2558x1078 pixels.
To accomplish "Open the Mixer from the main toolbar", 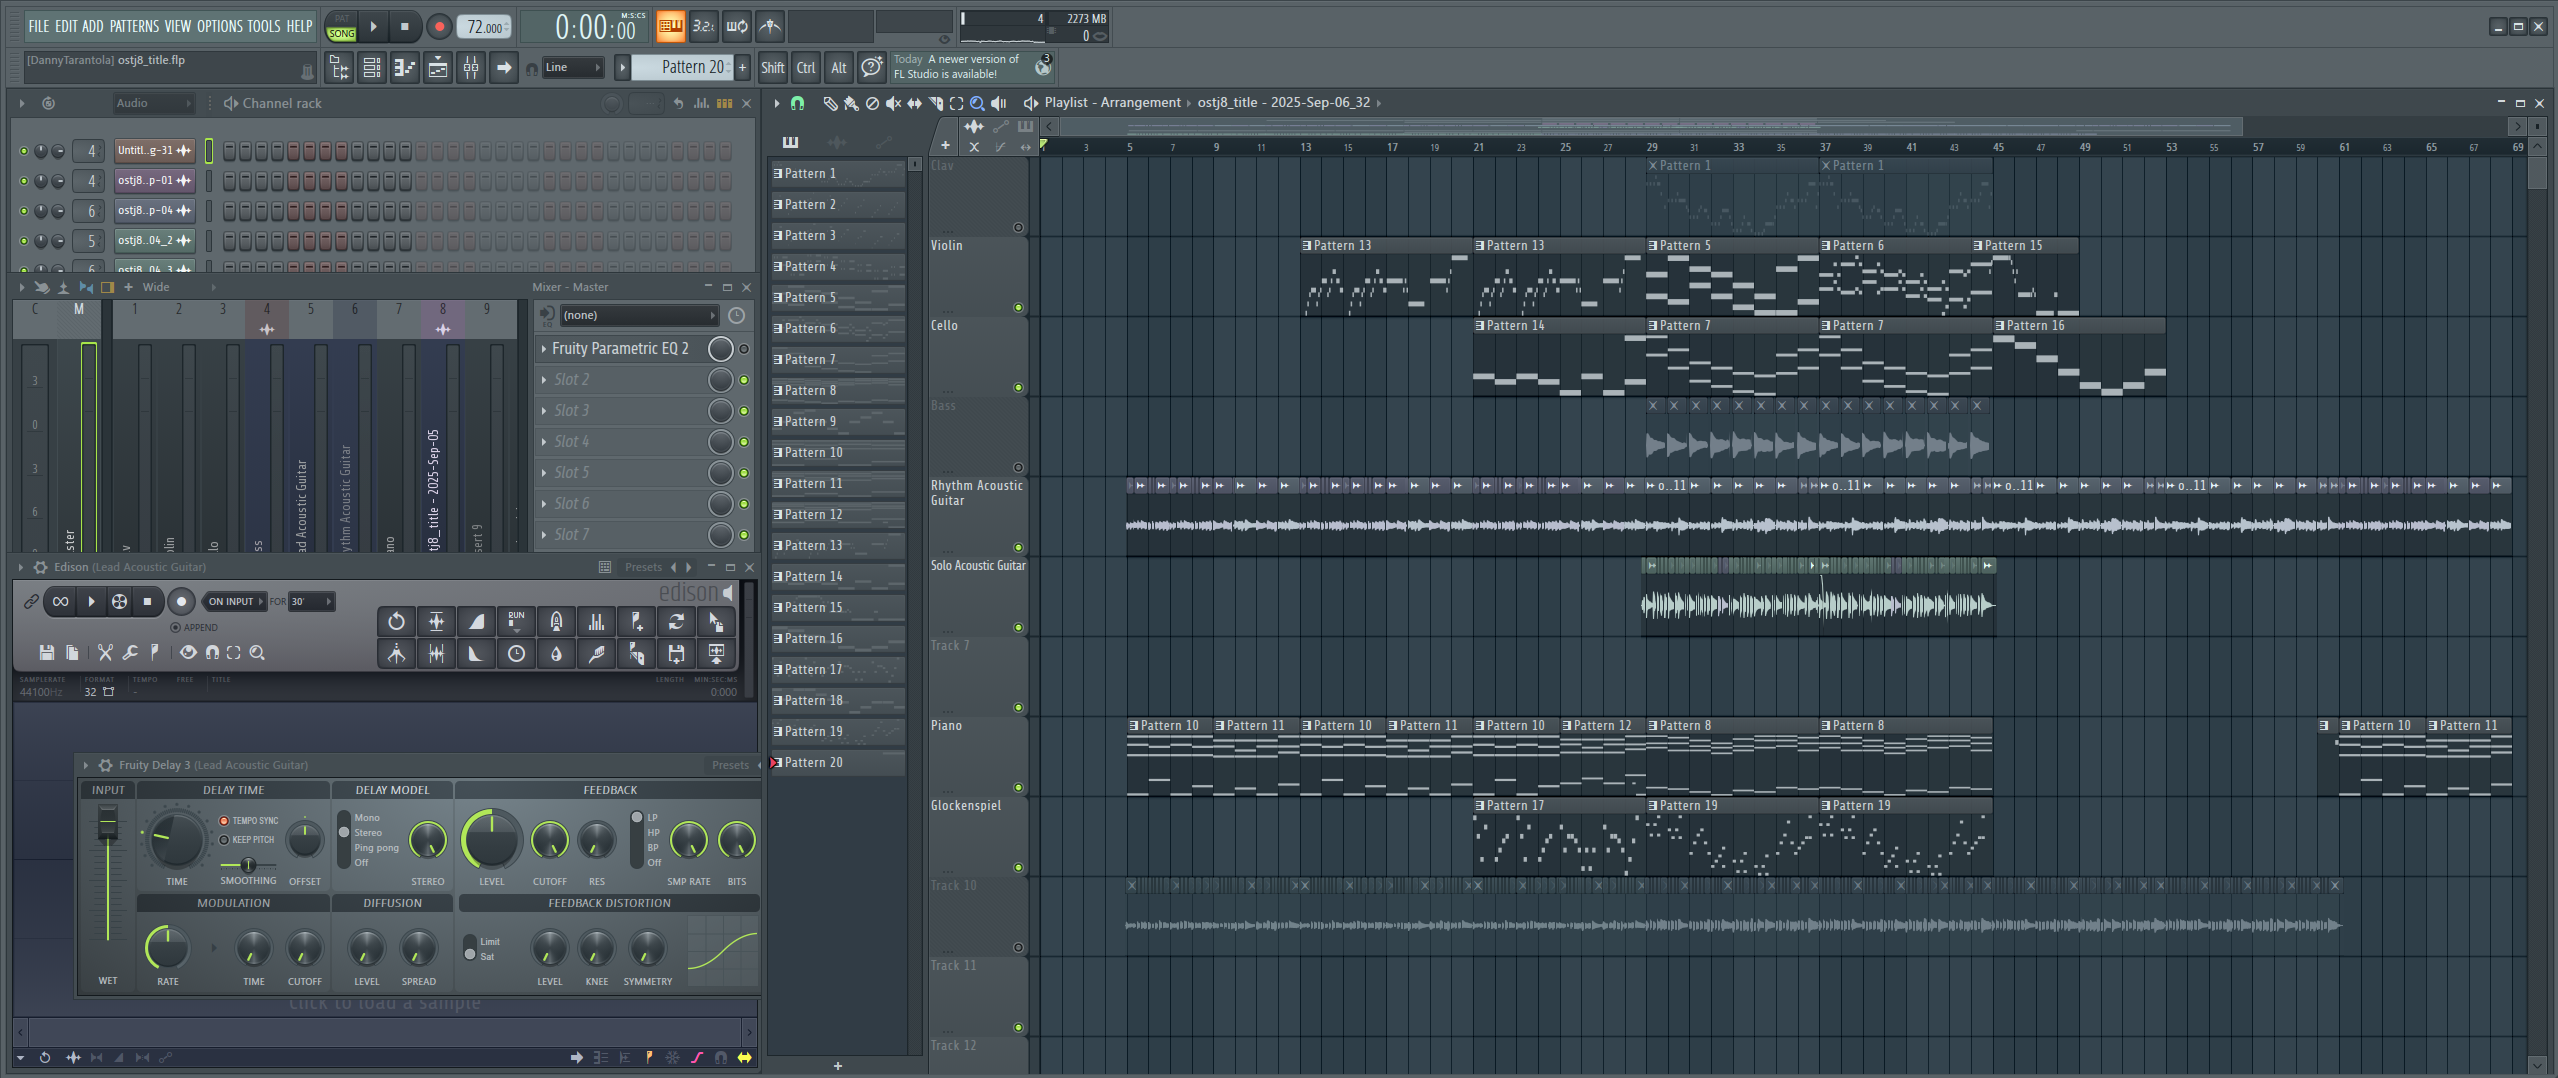I will tap(470, 68).
